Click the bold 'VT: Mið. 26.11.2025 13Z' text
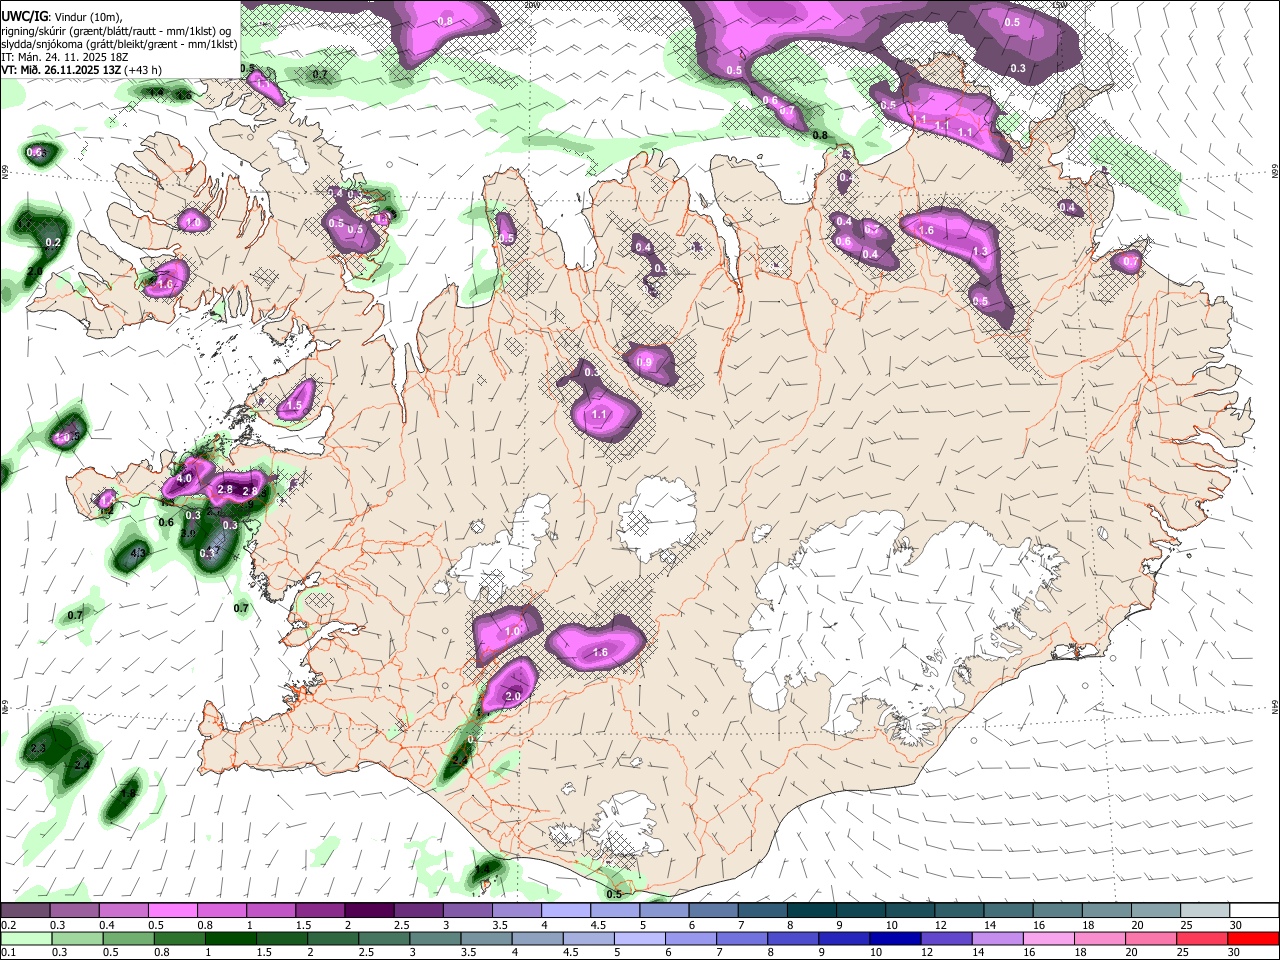This screenshot has height=960, width=1280. click(61, 70)
